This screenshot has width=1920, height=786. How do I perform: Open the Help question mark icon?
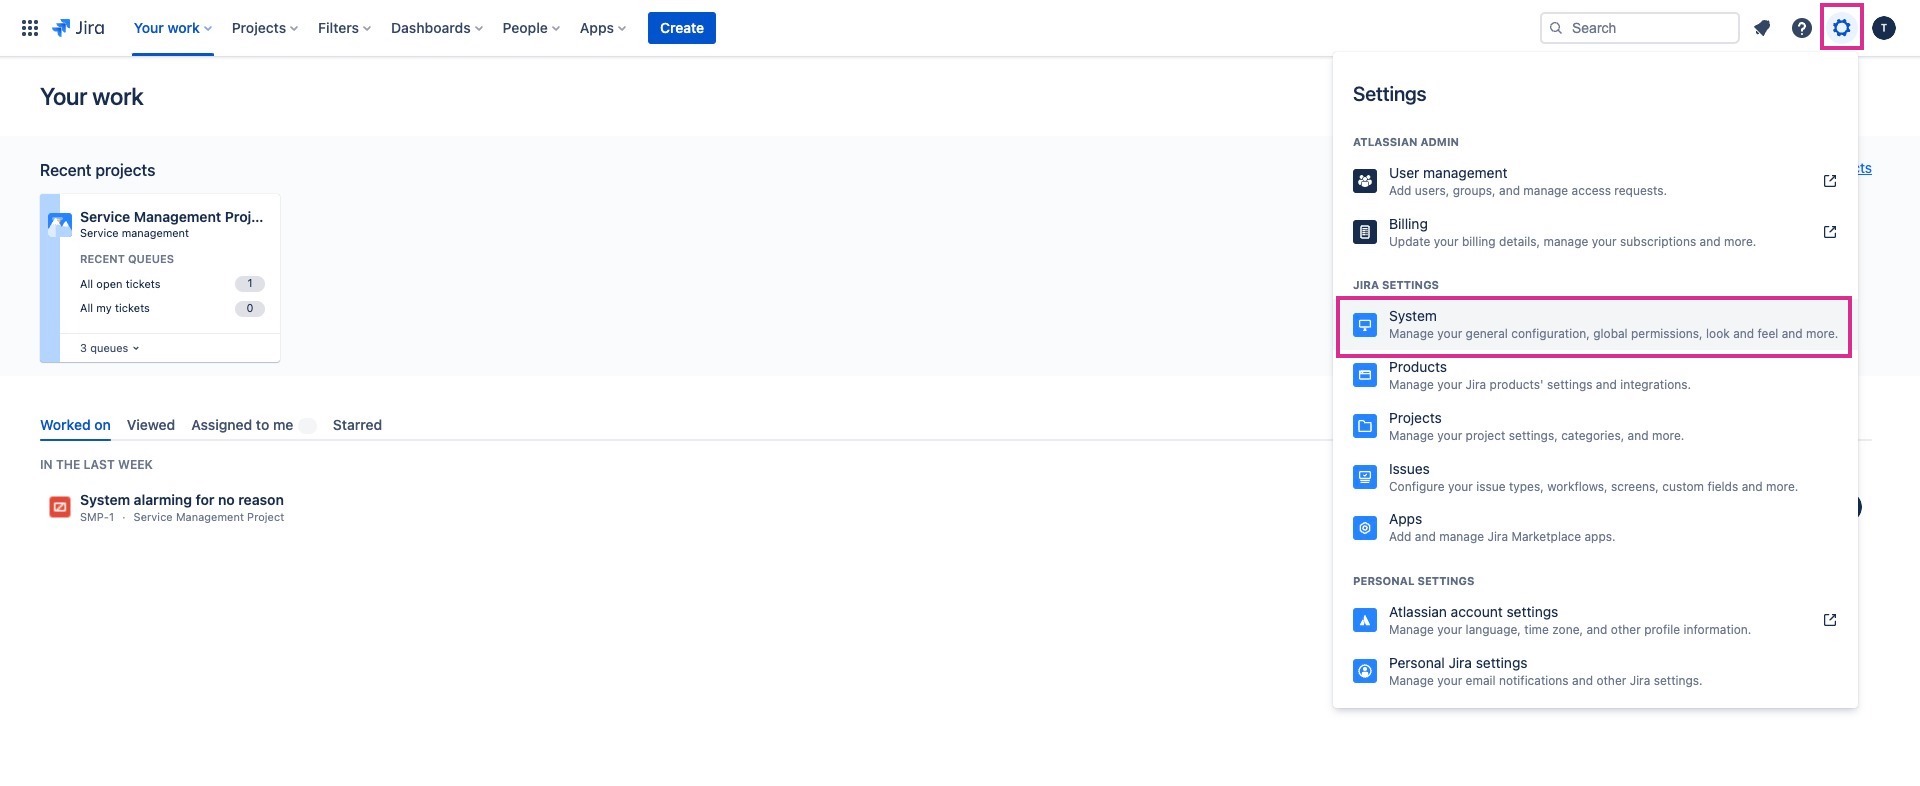1801,28
